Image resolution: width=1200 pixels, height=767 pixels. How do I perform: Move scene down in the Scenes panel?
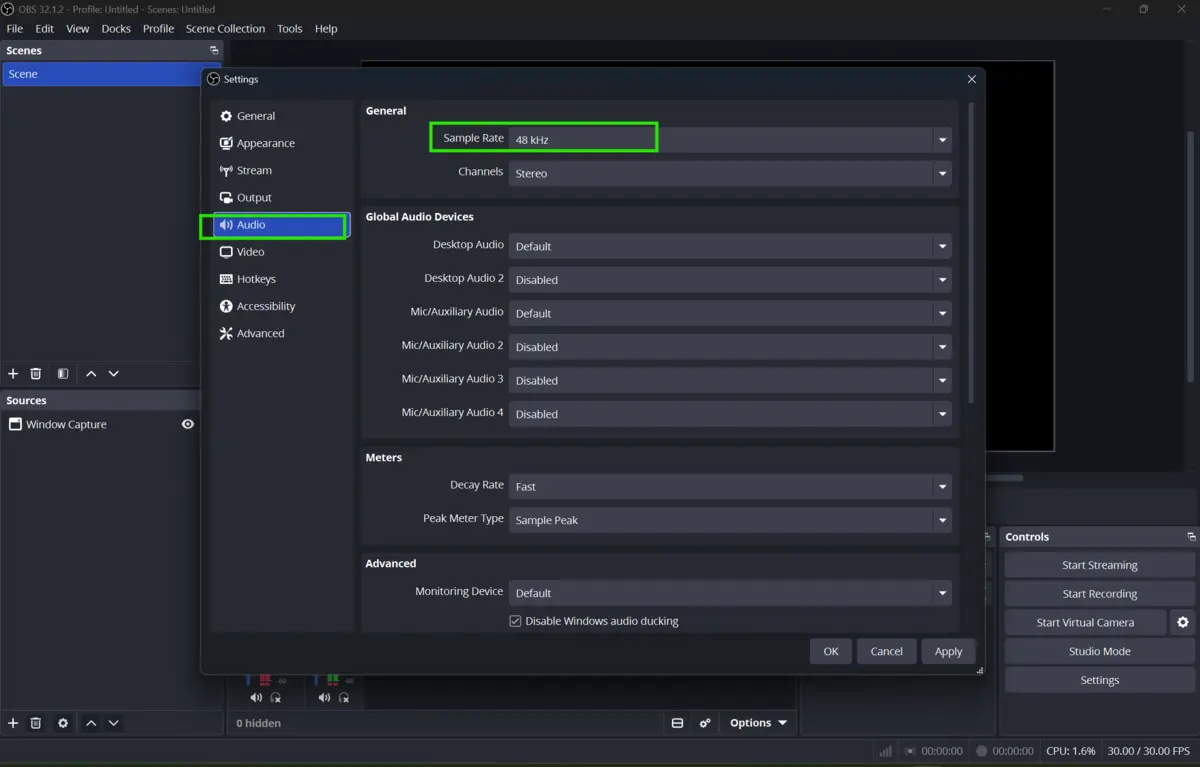tap(114, 374)
